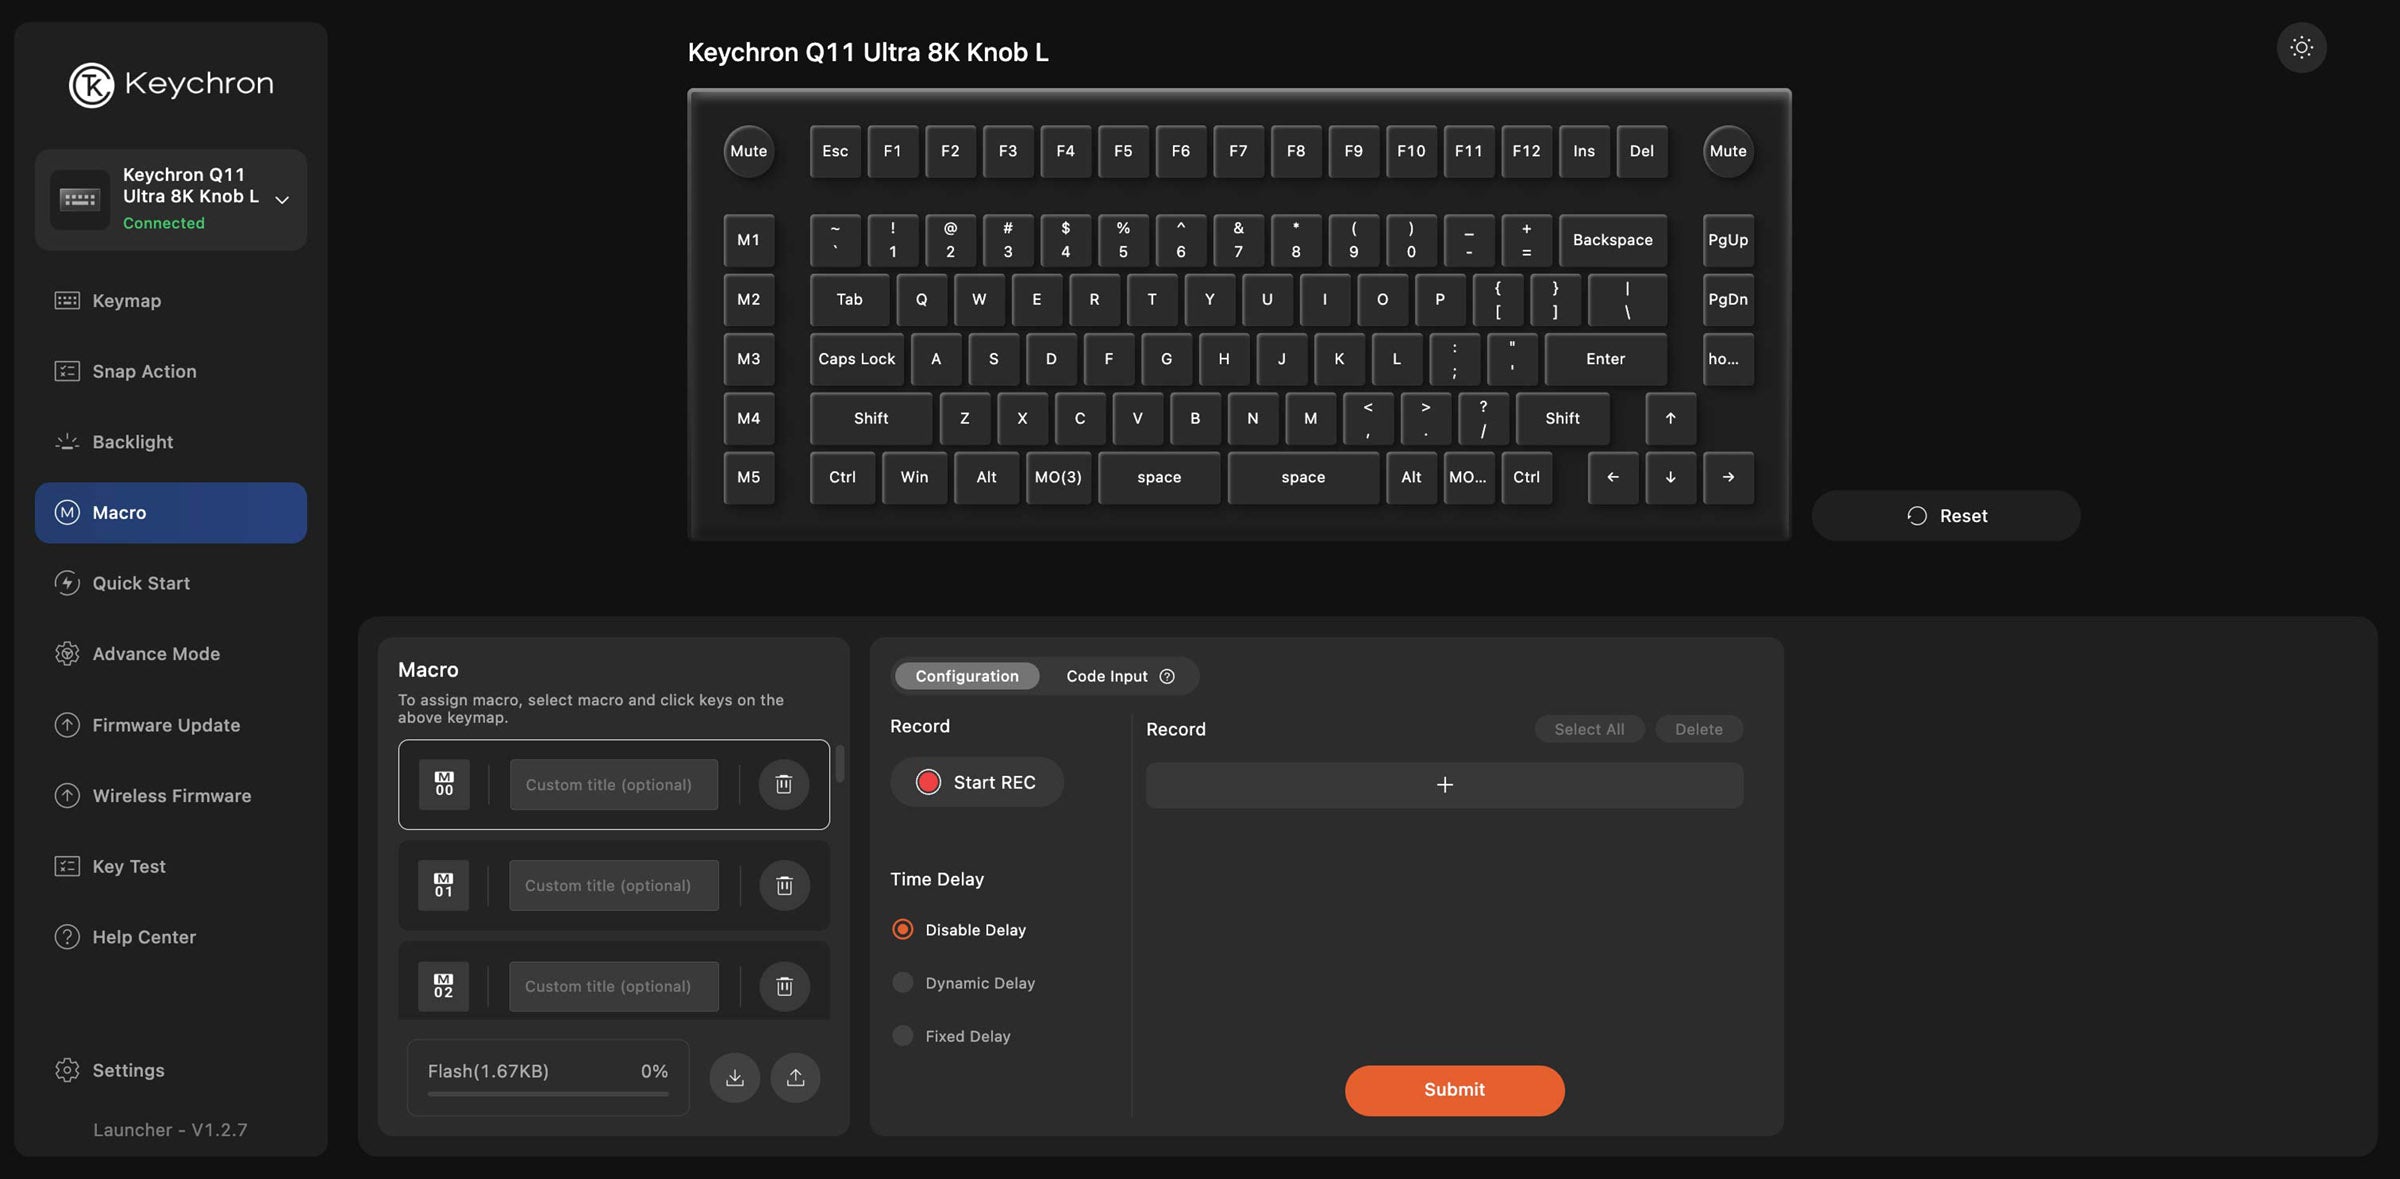This screenshot has width=2400, height=1179.
Task: Click the Code Input help question icon
Action: tap(1167, 676)
